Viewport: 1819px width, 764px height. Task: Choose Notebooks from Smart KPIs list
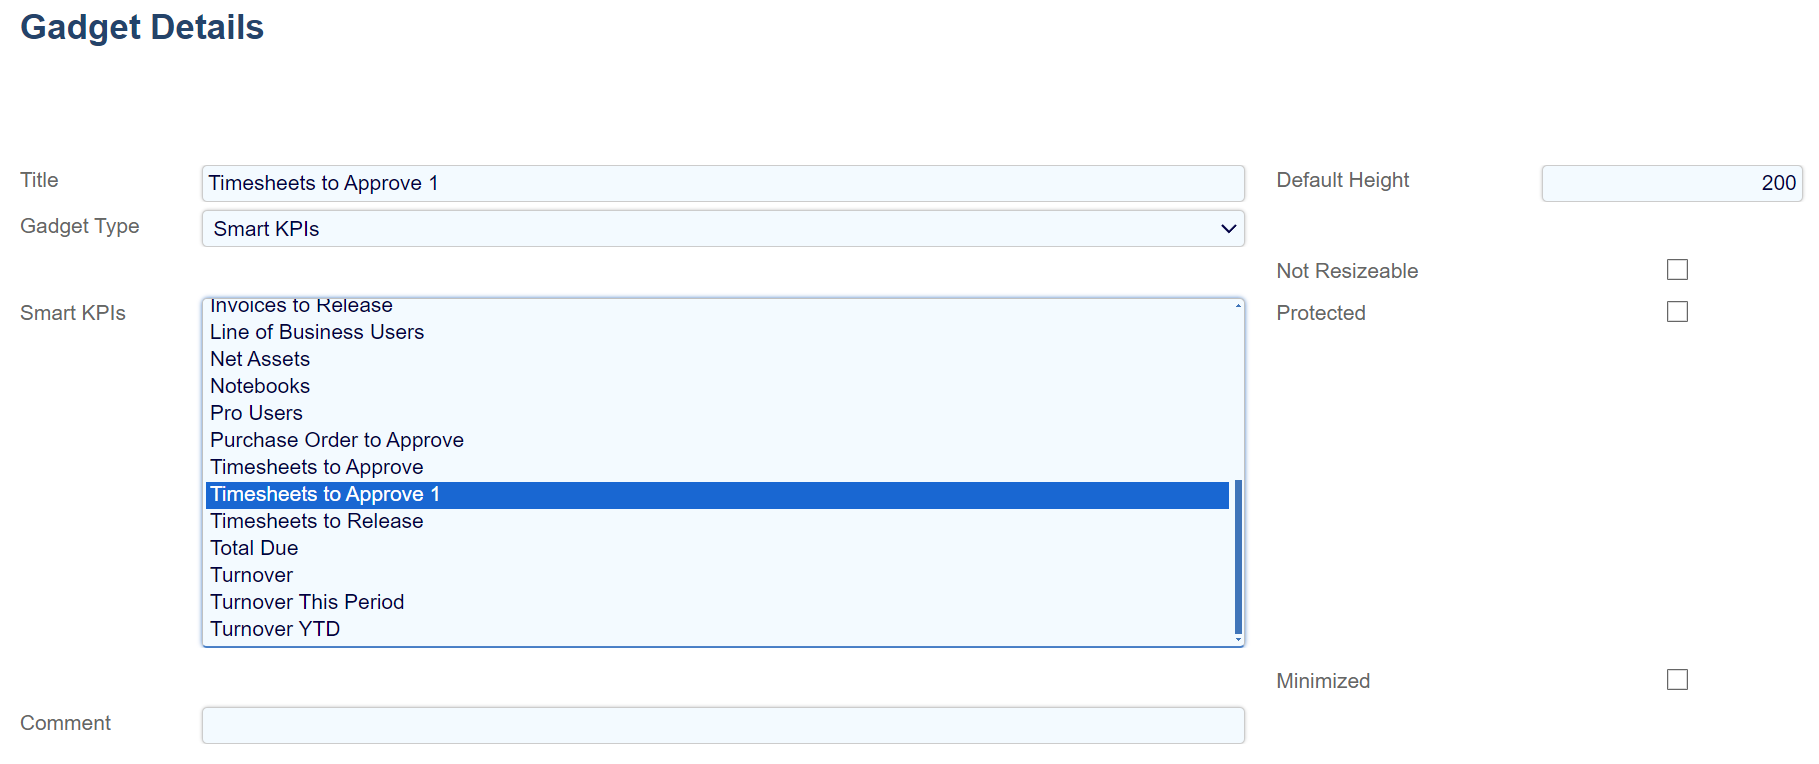pyautogui.click(x=260, y=386)
